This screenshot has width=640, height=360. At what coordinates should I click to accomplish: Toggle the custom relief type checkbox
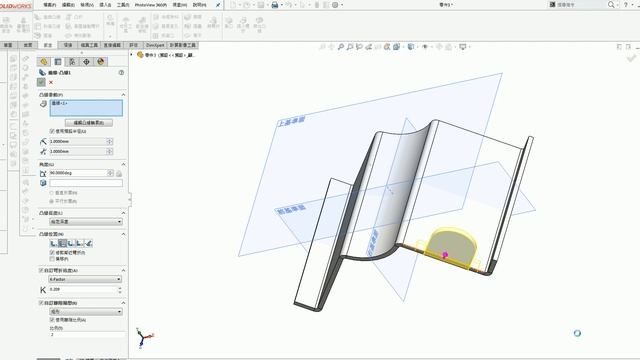[41, 303]
